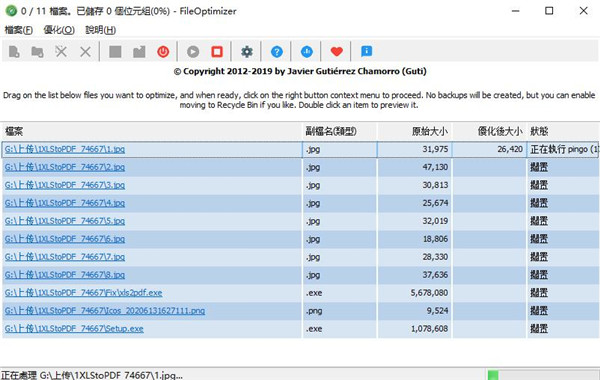The height and width of the screenshot is (380, 600).
Task: Select the Setup.exe file path link
Action: click(x=74, y=329)
